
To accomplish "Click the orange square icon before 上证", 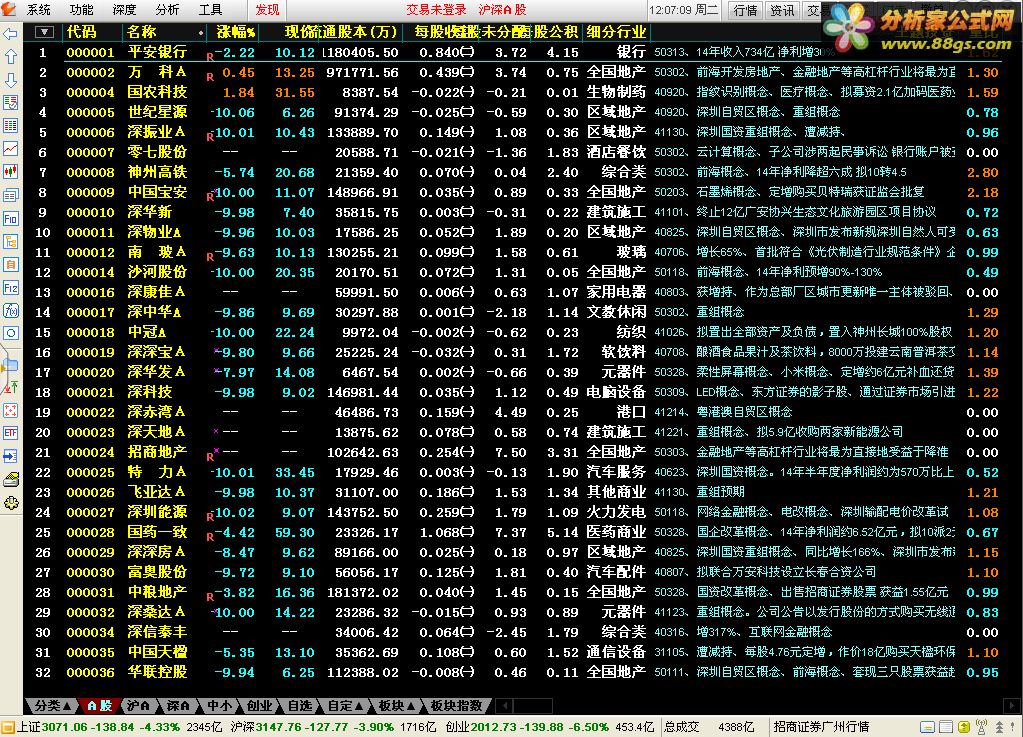I will (x=7, y=727).
